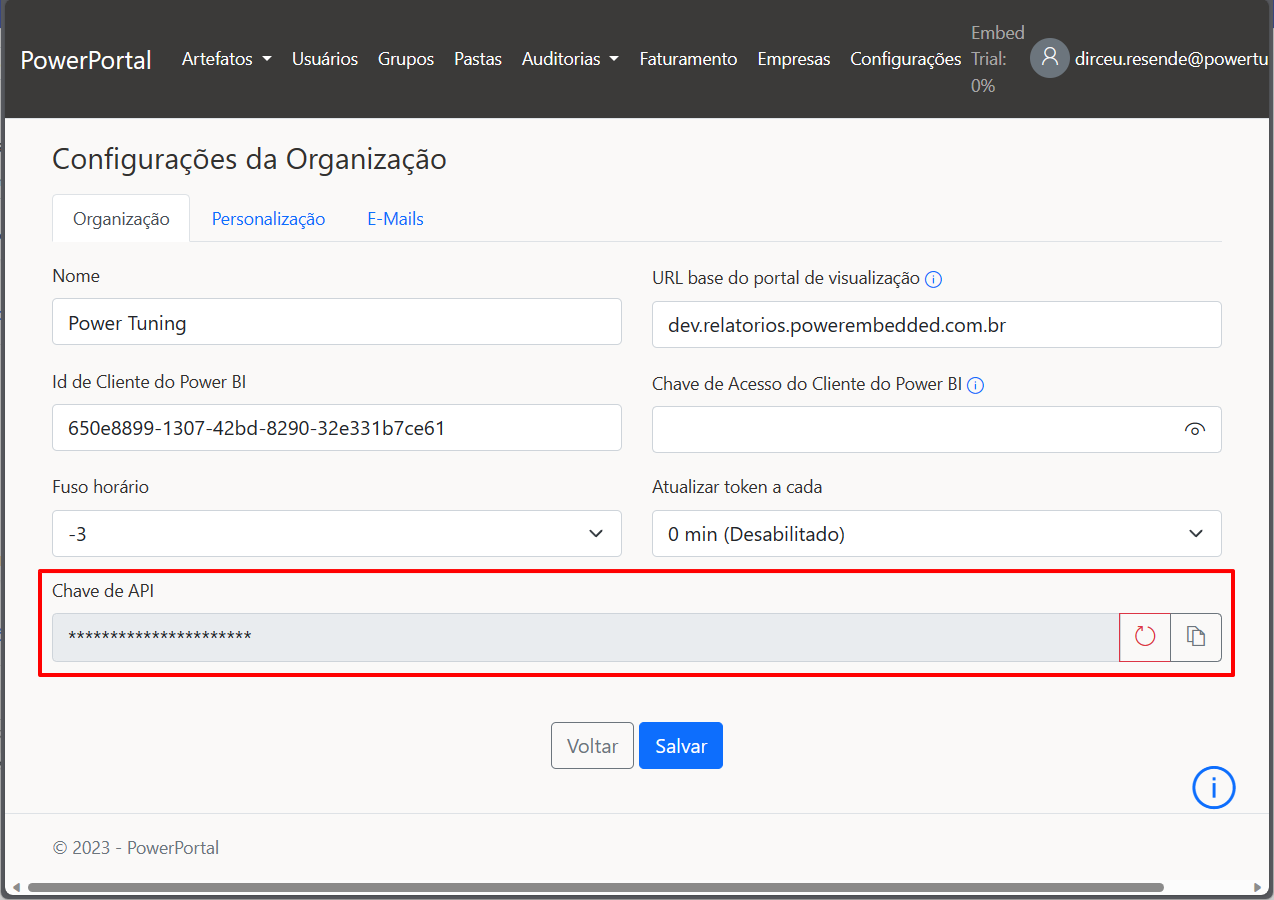Image resolution: width=1274 pixels, height=900 pixels.
Task: Open the round blue info help button
Action: point(1213,788)
